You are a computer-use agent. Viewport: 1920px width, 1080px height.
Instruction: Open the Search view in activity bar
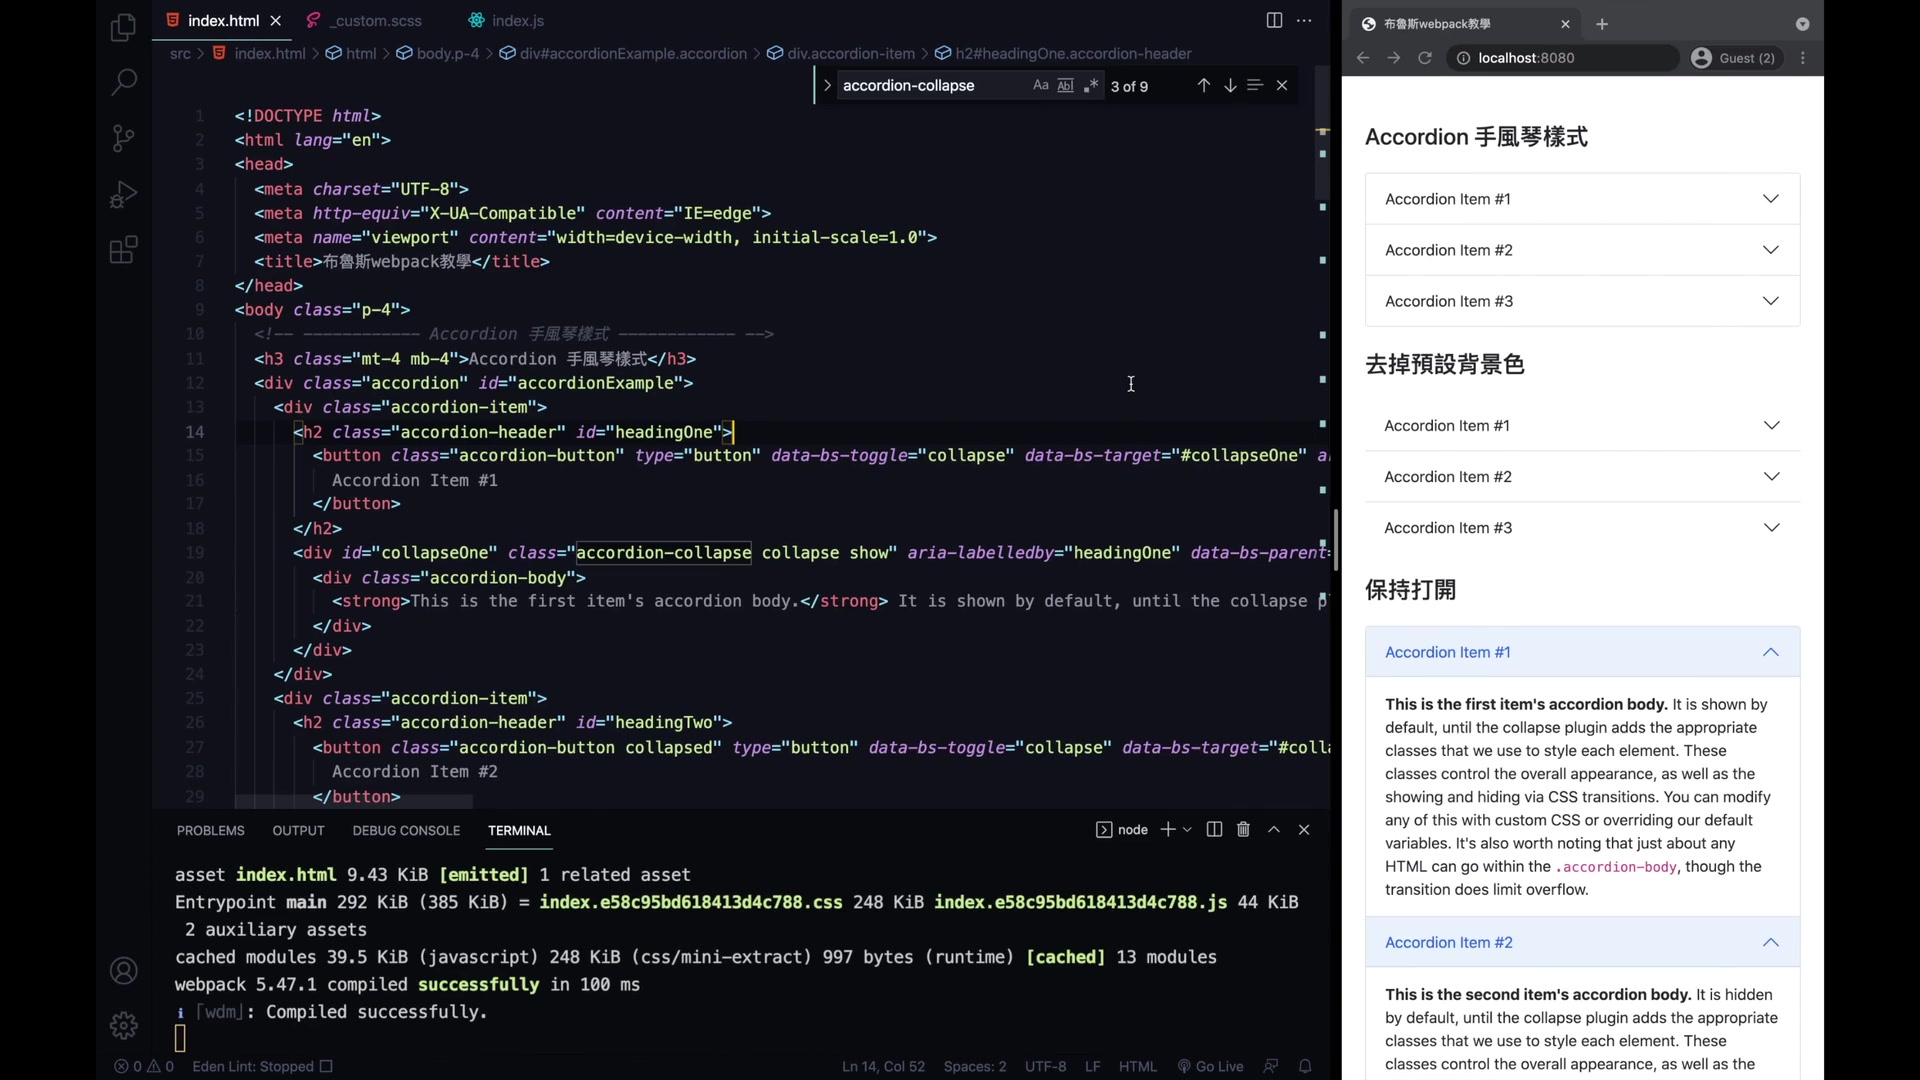tap(123, 82)
